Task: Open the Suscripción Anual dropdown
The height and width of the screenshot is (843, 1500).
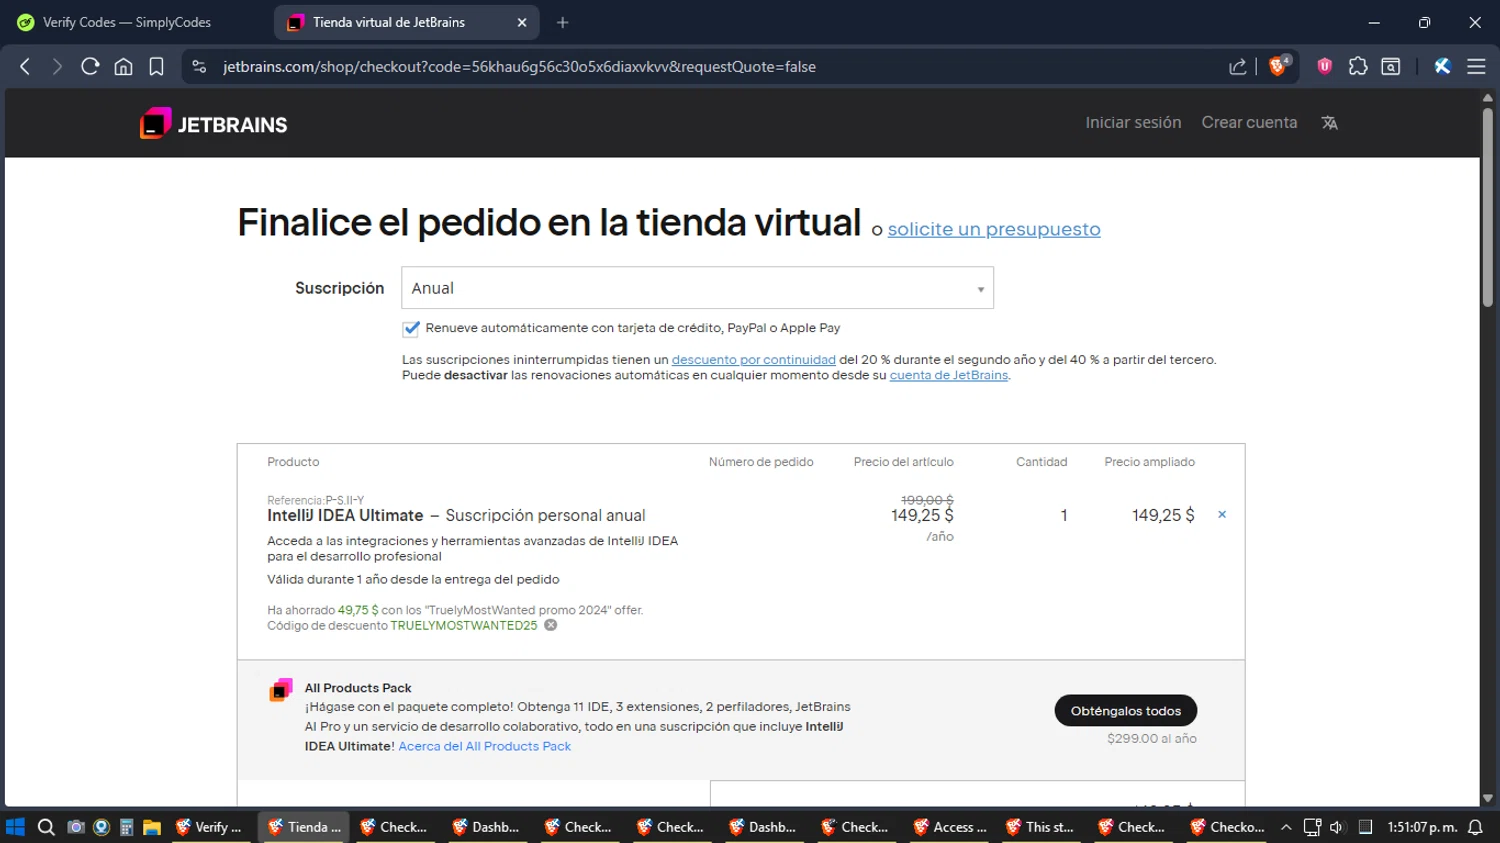Action: click(697, 288)
